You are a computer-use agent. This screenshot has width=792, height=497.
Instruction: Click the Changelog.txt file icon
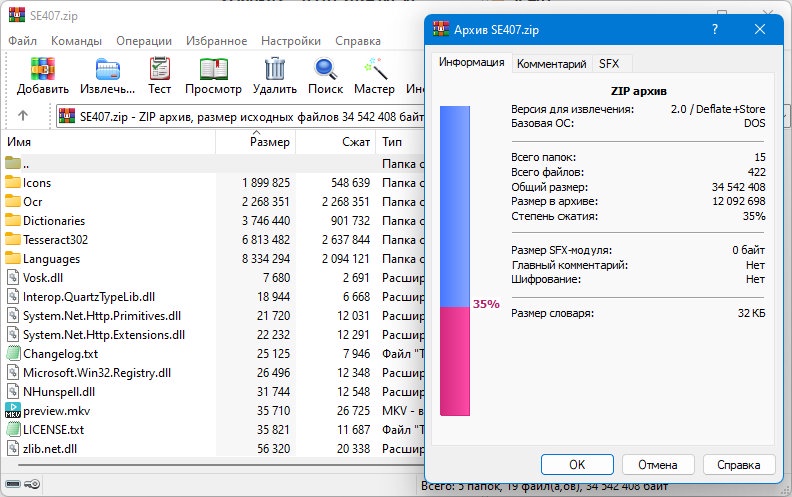point(13,353)
